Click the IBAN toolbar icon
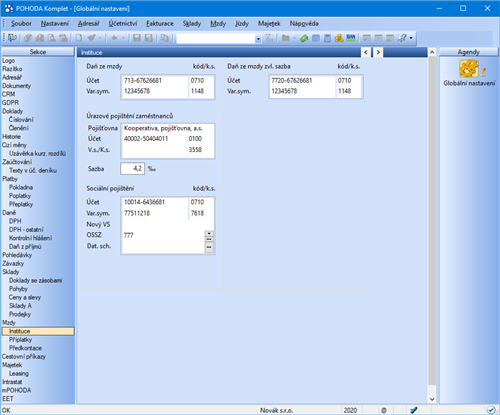 [351, 38]
